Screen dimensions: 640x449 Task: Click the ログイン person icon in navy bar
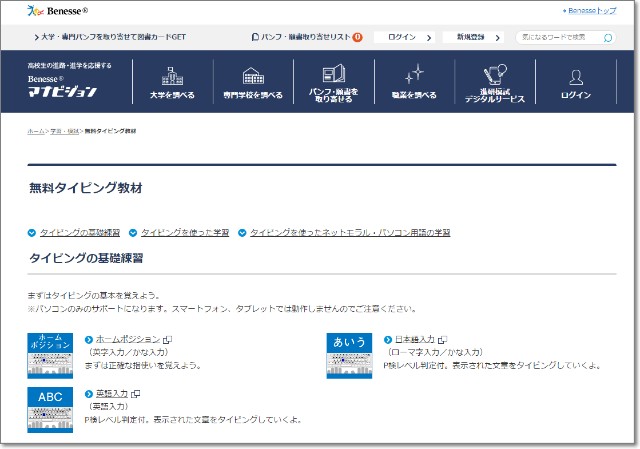point(576,77)
